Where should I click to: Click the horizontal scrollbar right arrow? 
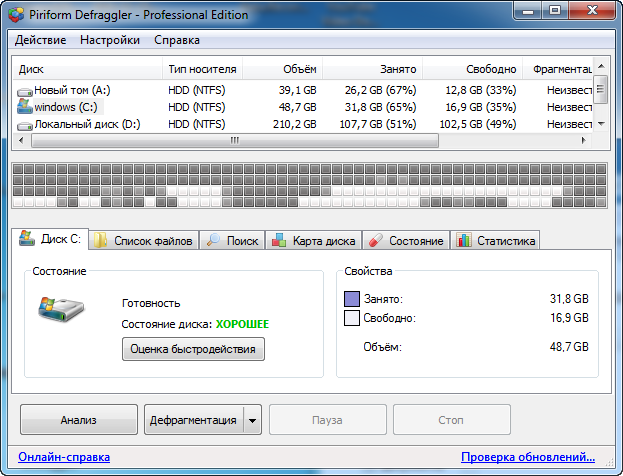coord(583,140)
